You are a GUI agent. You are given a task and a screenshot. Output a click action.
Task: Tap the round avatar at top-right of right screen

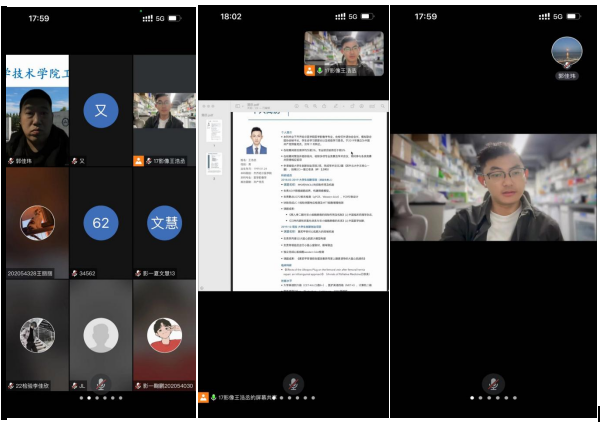tap(567, 51)
